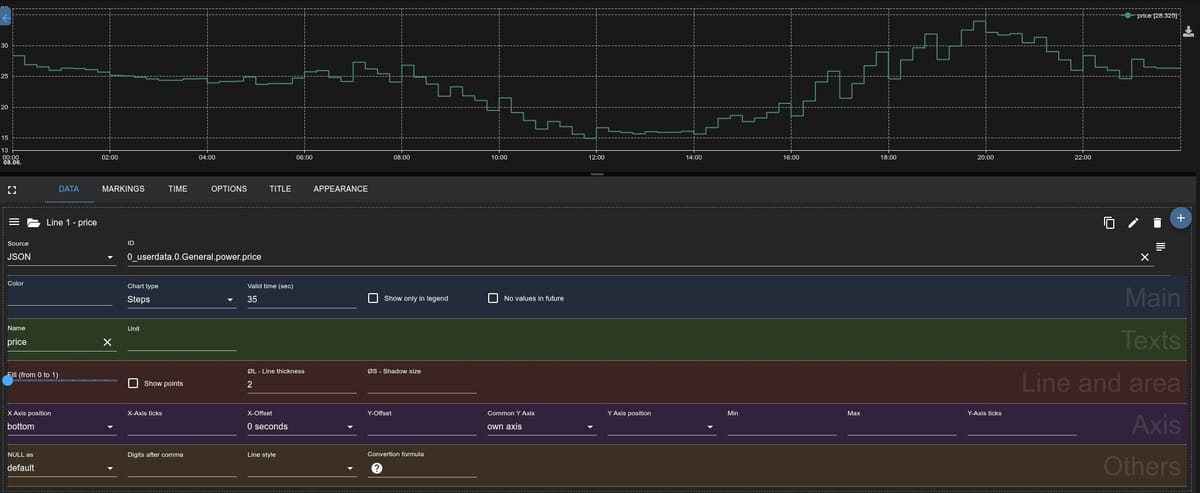Viewport: 1200px width, 493px height.
Task: Open Common Y Axis own axis dropdown
Action: tap(541, 427)
